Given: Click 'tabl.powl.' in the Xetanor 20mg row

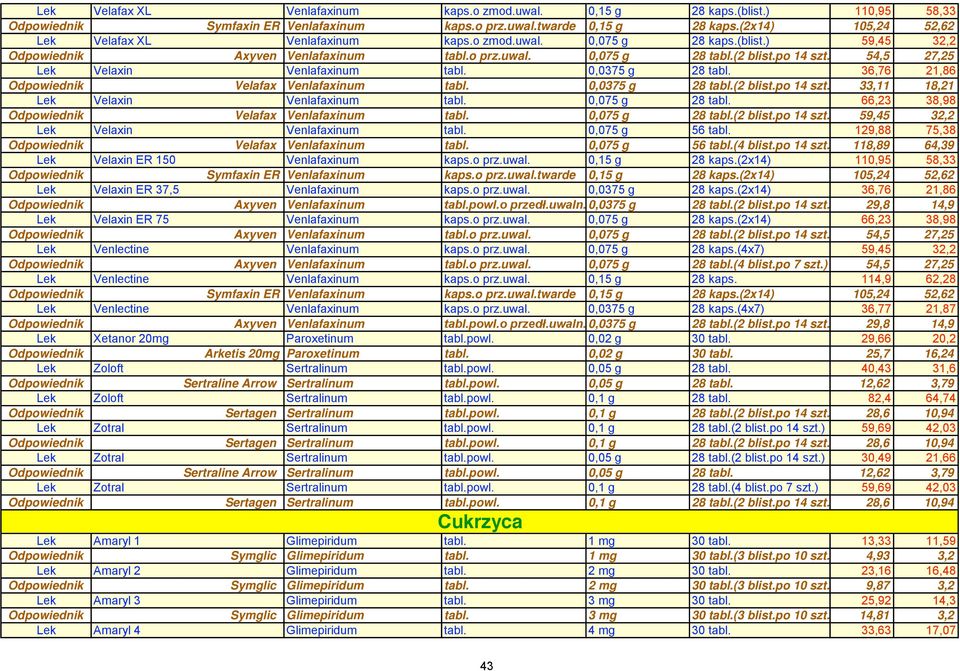Looking at the screenshot, I should click(468, 339).
